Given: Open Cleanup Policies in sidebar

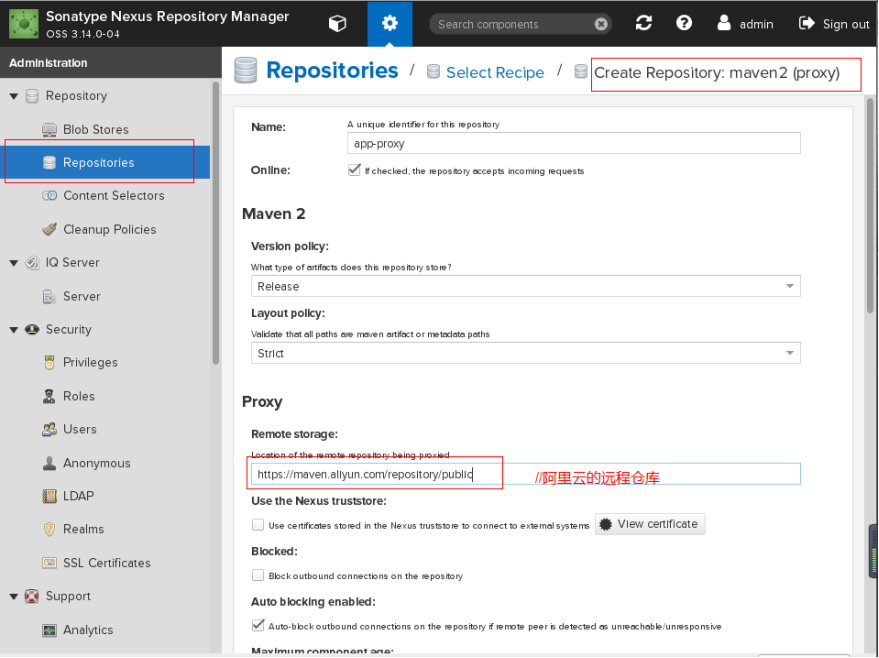Looking at the screenshot, I should click(x=109, y=229).
